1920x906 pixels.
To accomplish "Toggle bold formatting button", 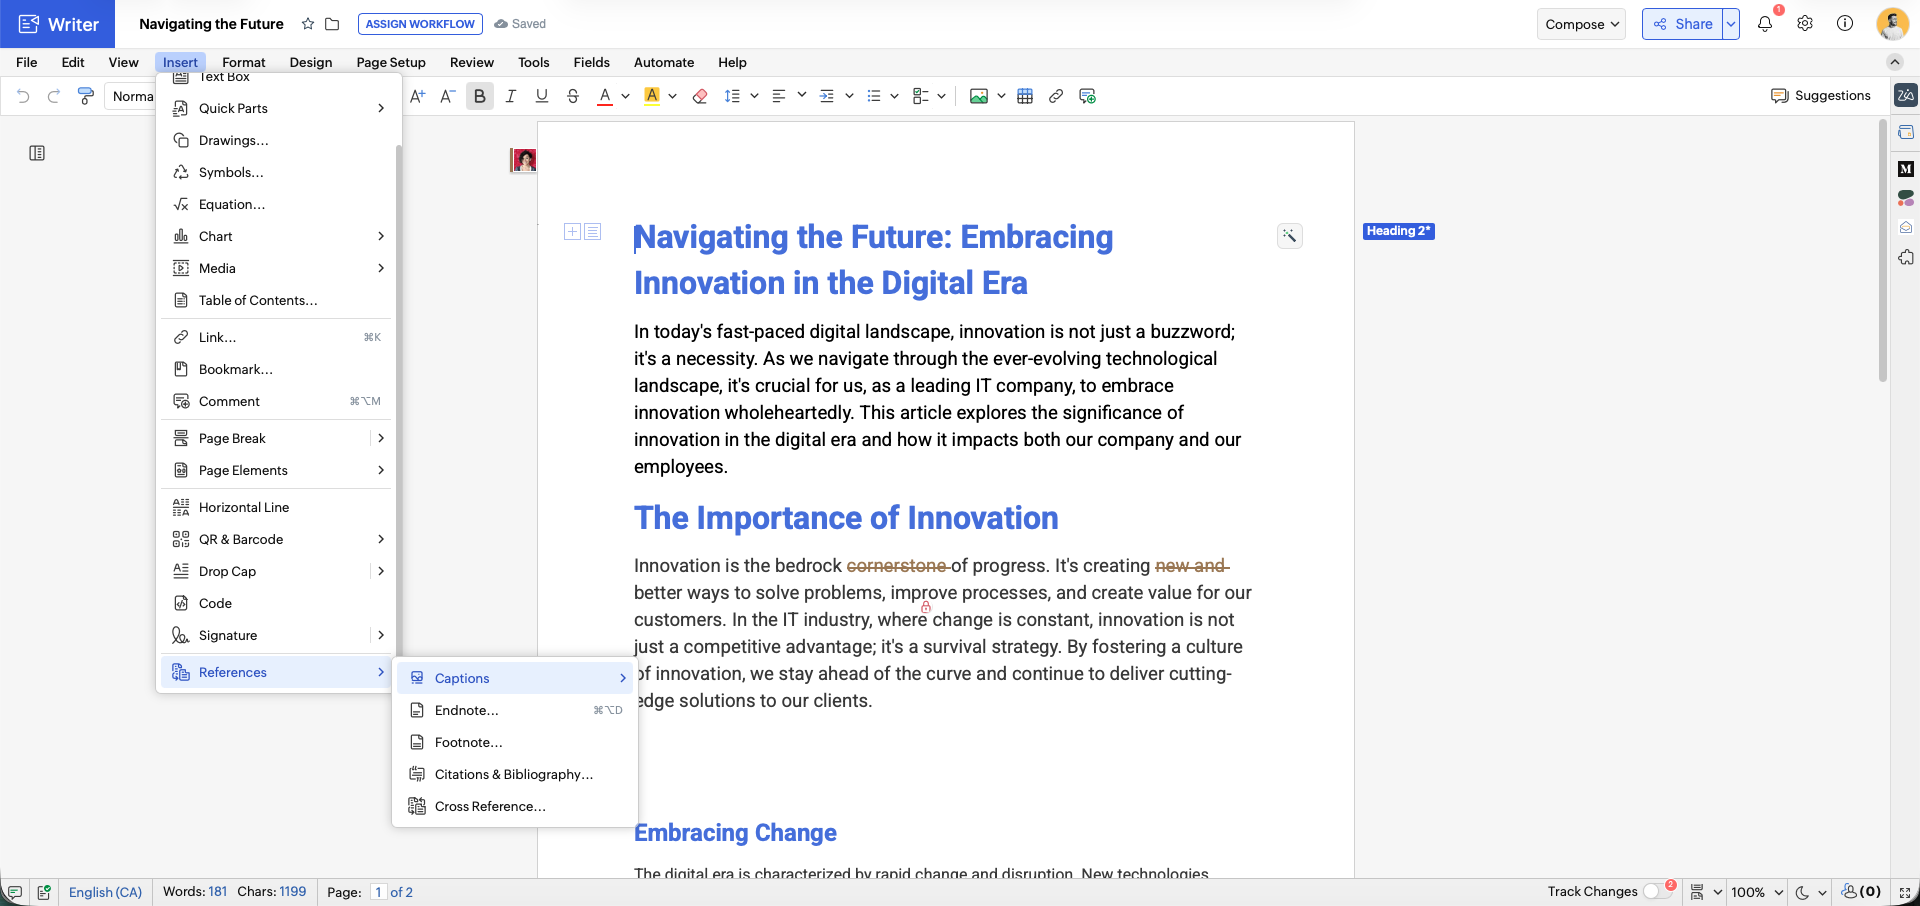I will click(480, 96).
